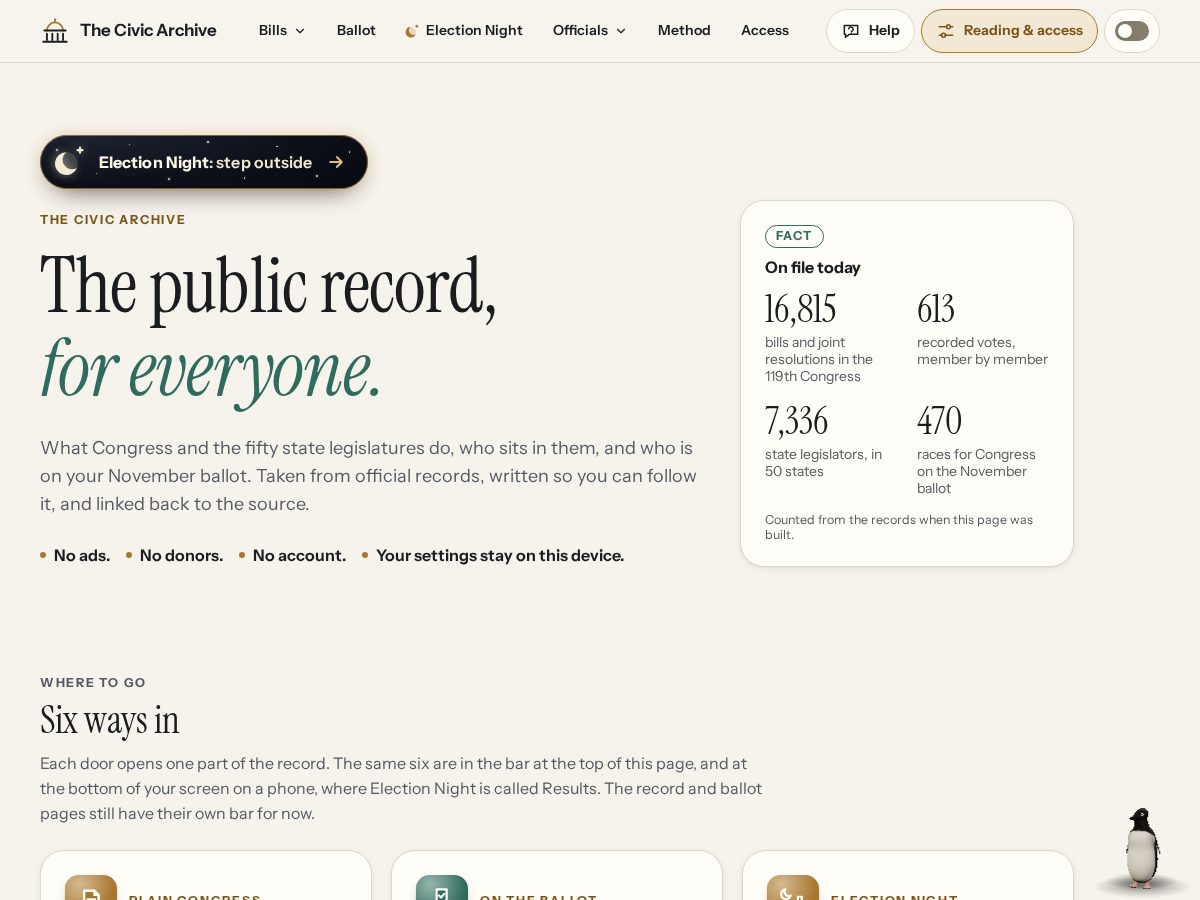This screenshot has height=900, width=1200.
Task: Click the 'Counted from the records' footnote
Action: click(899, 527)
